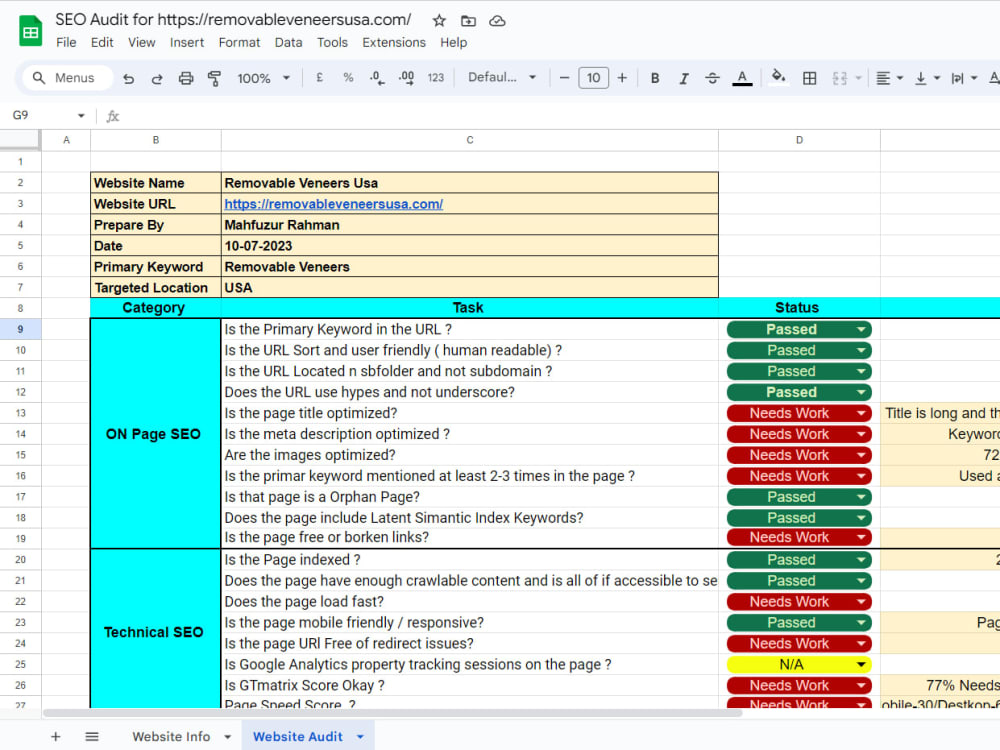Open the Insert menu
1000x750 pixels.
pos(186,43)
